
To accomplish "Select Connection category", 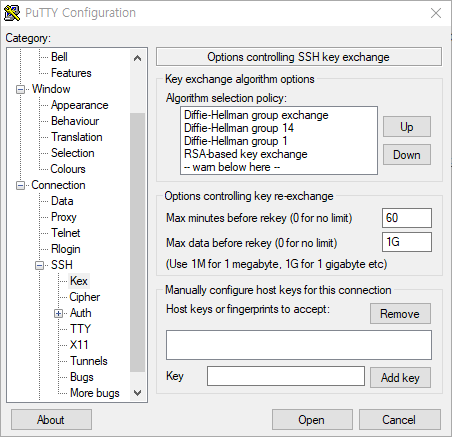I will coord(58,185).
